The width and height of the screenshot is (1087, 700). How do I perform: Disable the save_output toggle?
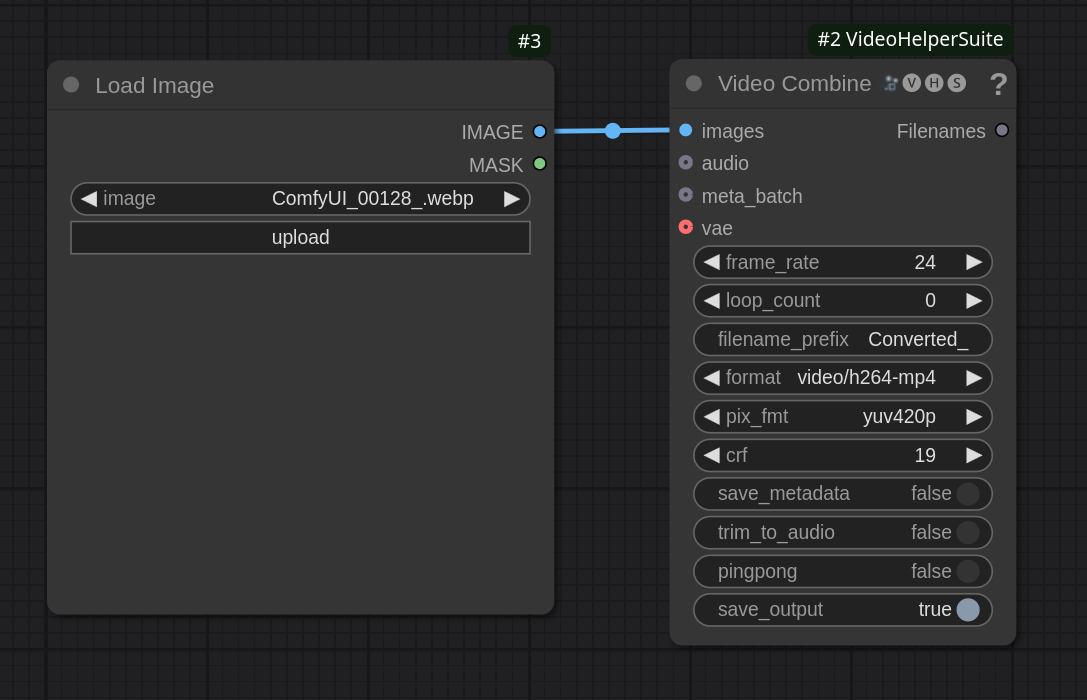(967, 610)
